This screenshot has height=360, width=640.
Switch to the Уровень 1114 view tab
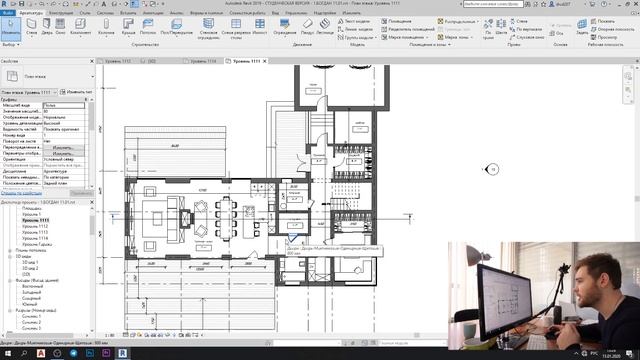tap(203, 61)
